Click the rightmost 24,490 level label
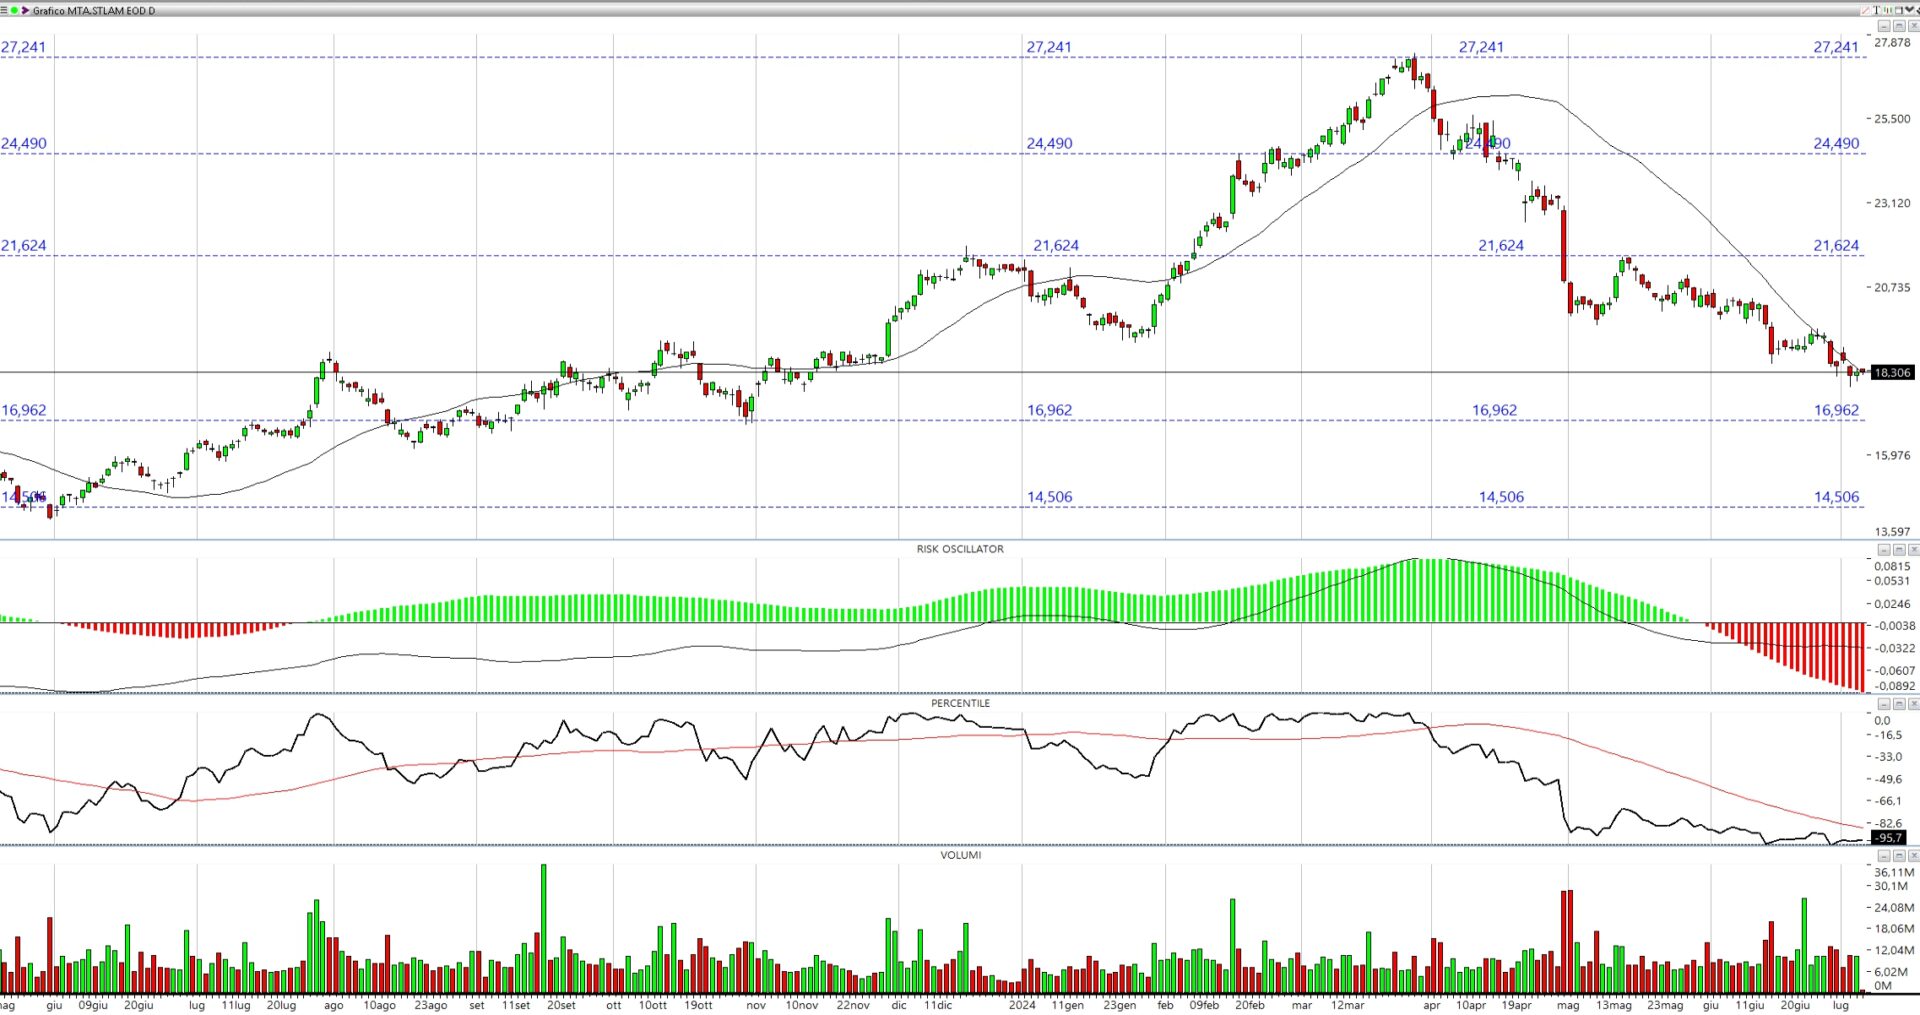Screen dimensions: 1920x1015 1836,143
